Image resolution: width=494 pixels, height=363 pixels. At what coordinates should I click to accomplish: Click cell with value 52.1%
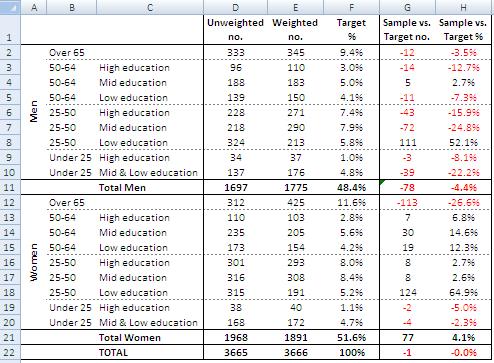point(463,142)
